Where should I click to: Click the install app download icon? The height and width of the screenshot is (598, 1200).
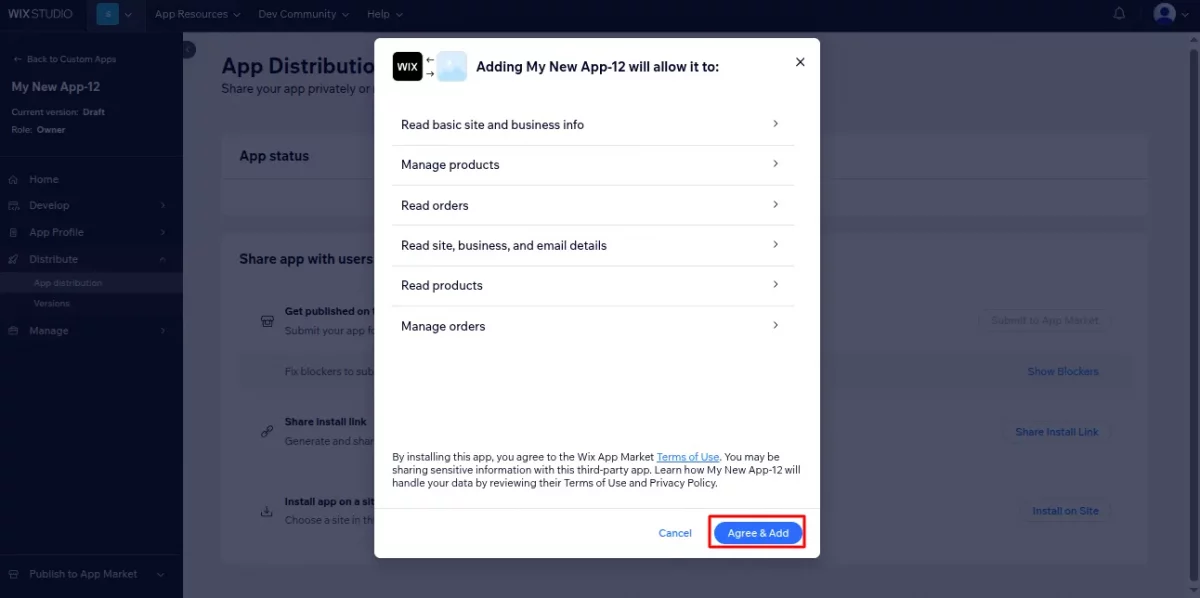point(267,511)
